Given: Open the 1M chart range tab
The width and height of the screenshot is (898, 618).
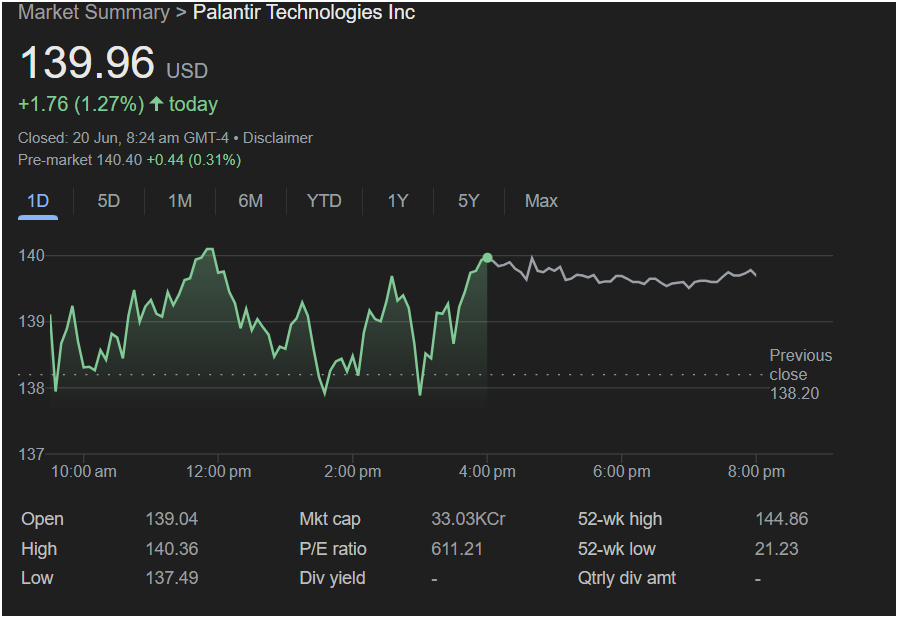Looking at the screenshot, I should click(x=180, y=201).
